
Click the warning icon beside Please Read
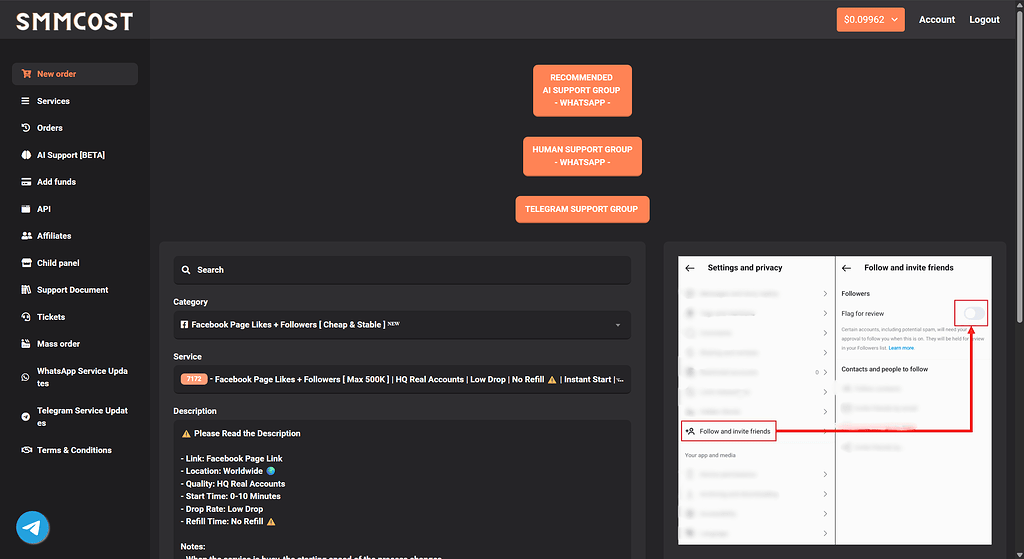(186, 434)
